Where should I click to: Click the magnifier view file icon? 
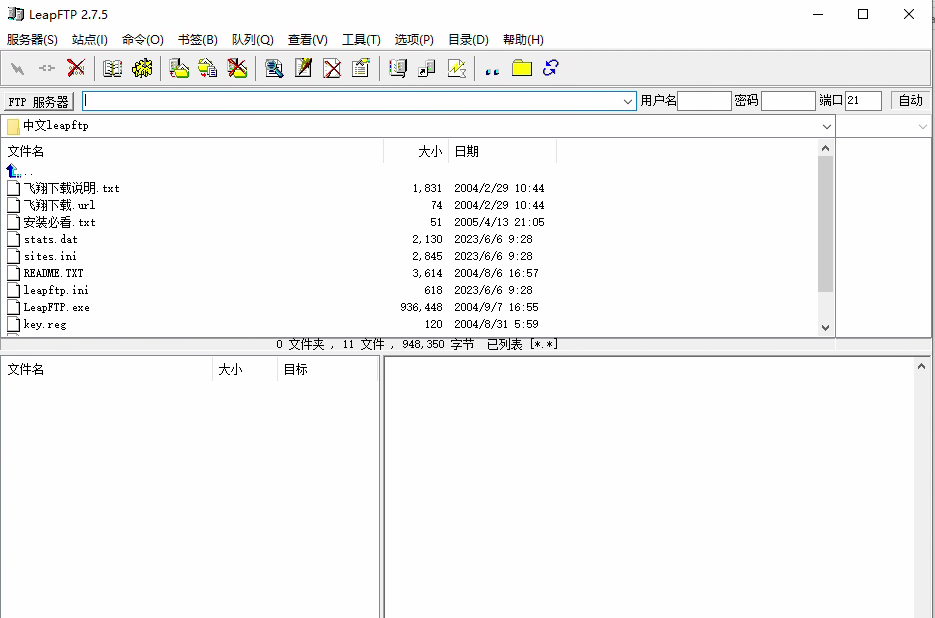click(274, 69)
